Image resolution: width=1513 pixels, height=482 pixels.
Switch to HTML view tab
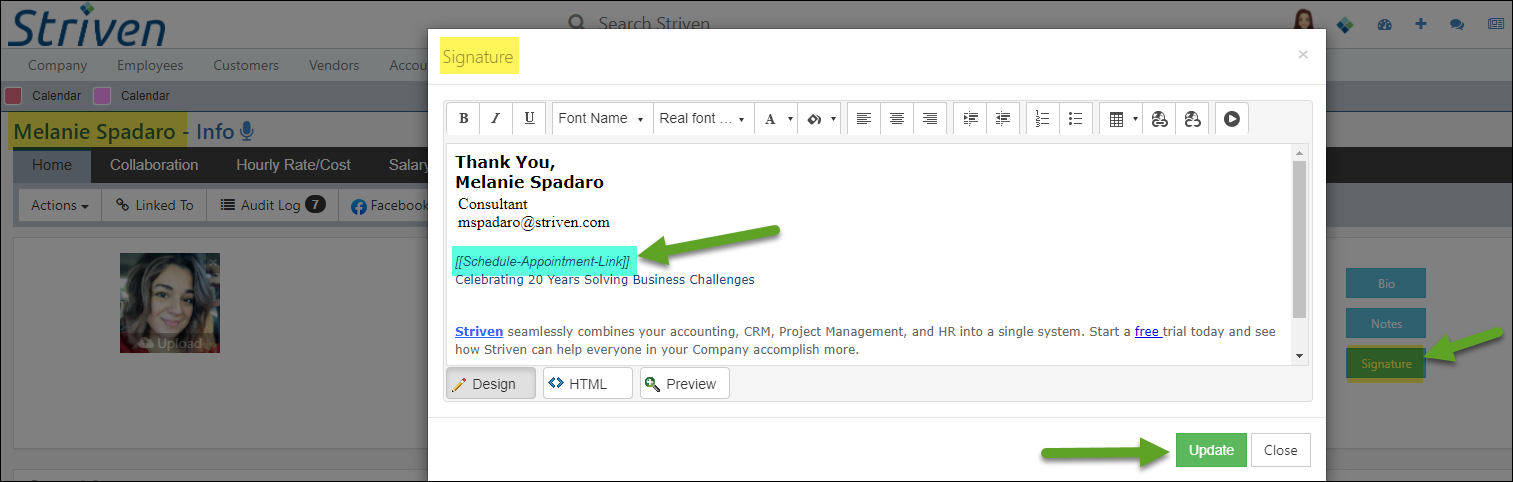[588, 383]
